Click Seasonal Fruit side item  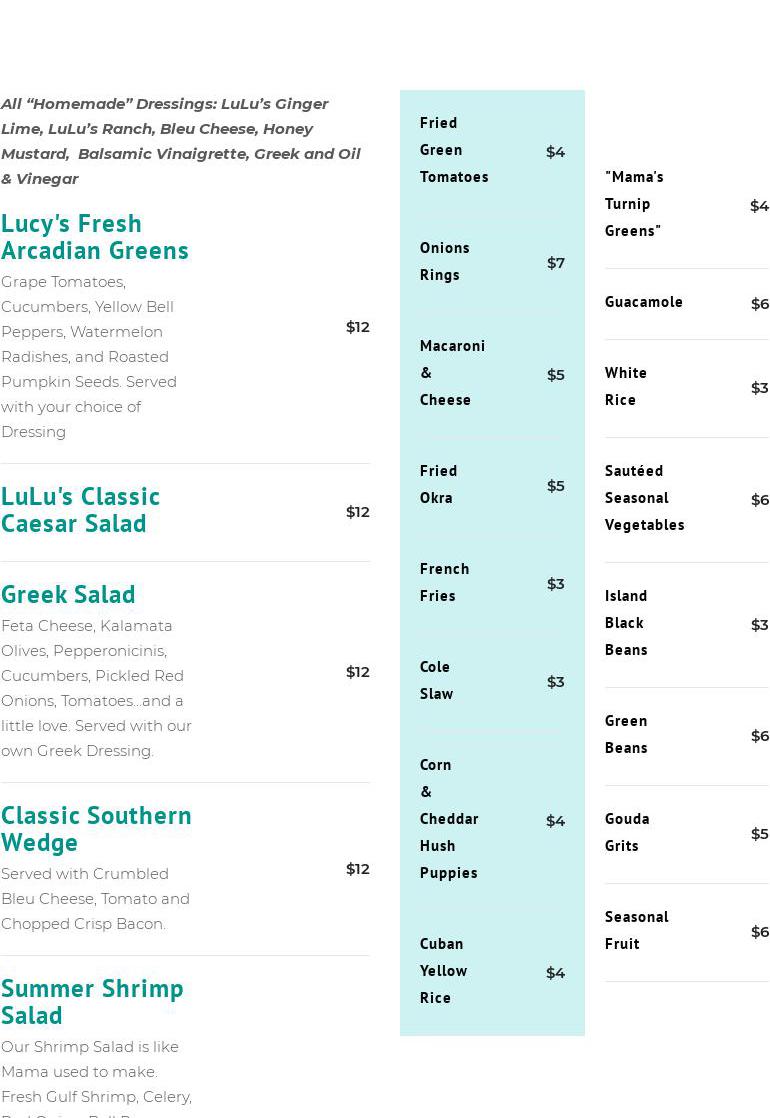click(636, 930)
